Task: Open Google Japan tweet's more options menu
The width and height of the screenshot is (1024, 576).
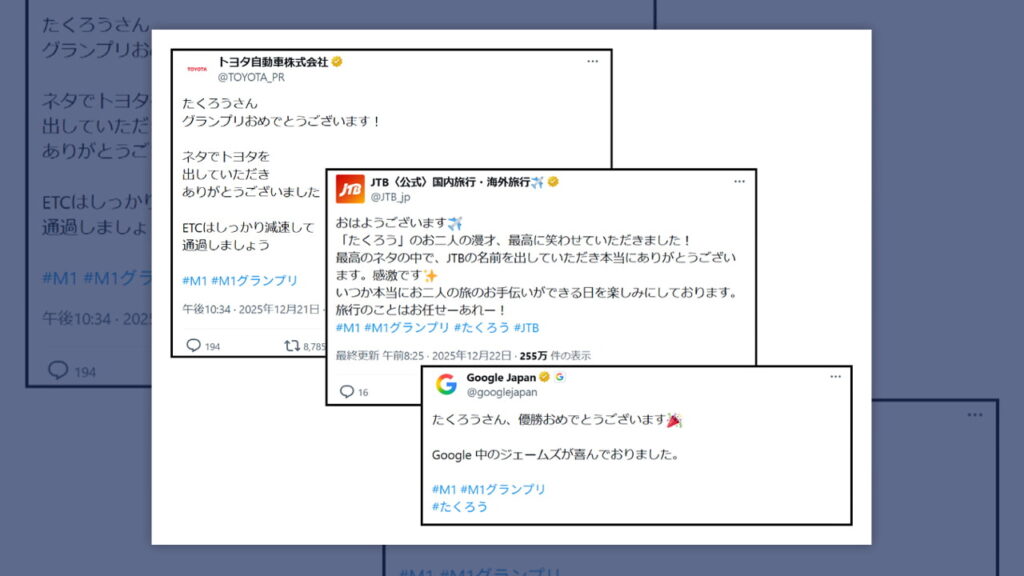Action: (x=835, y=377)
